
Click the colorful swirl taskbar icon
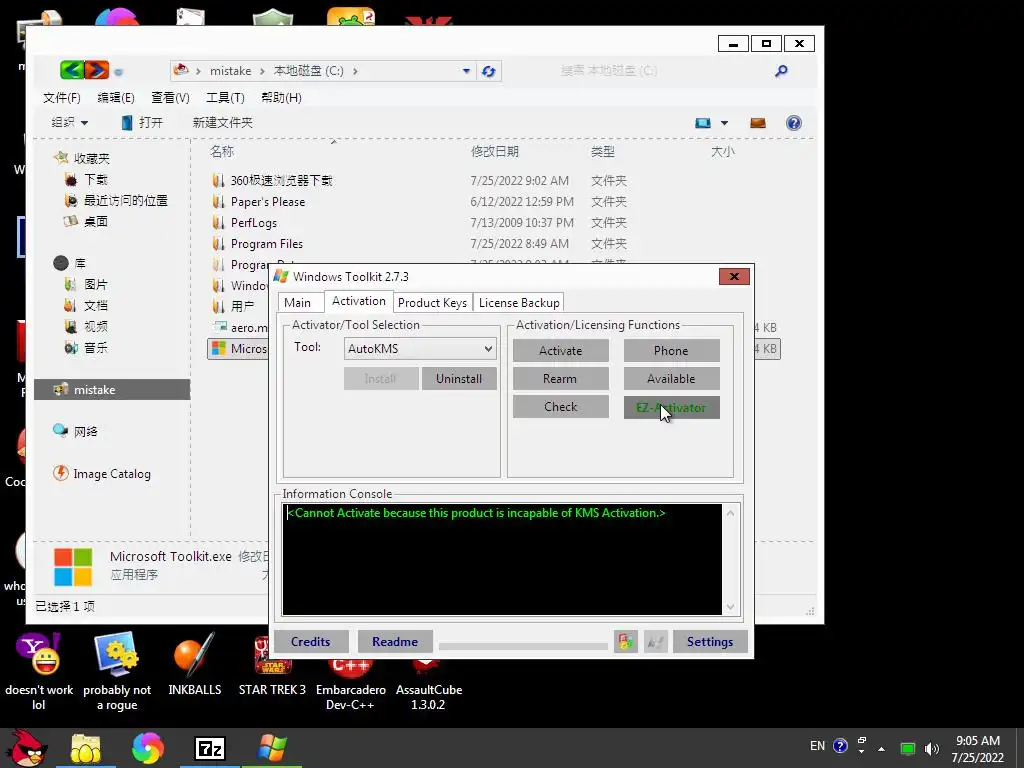coord(148,748)
